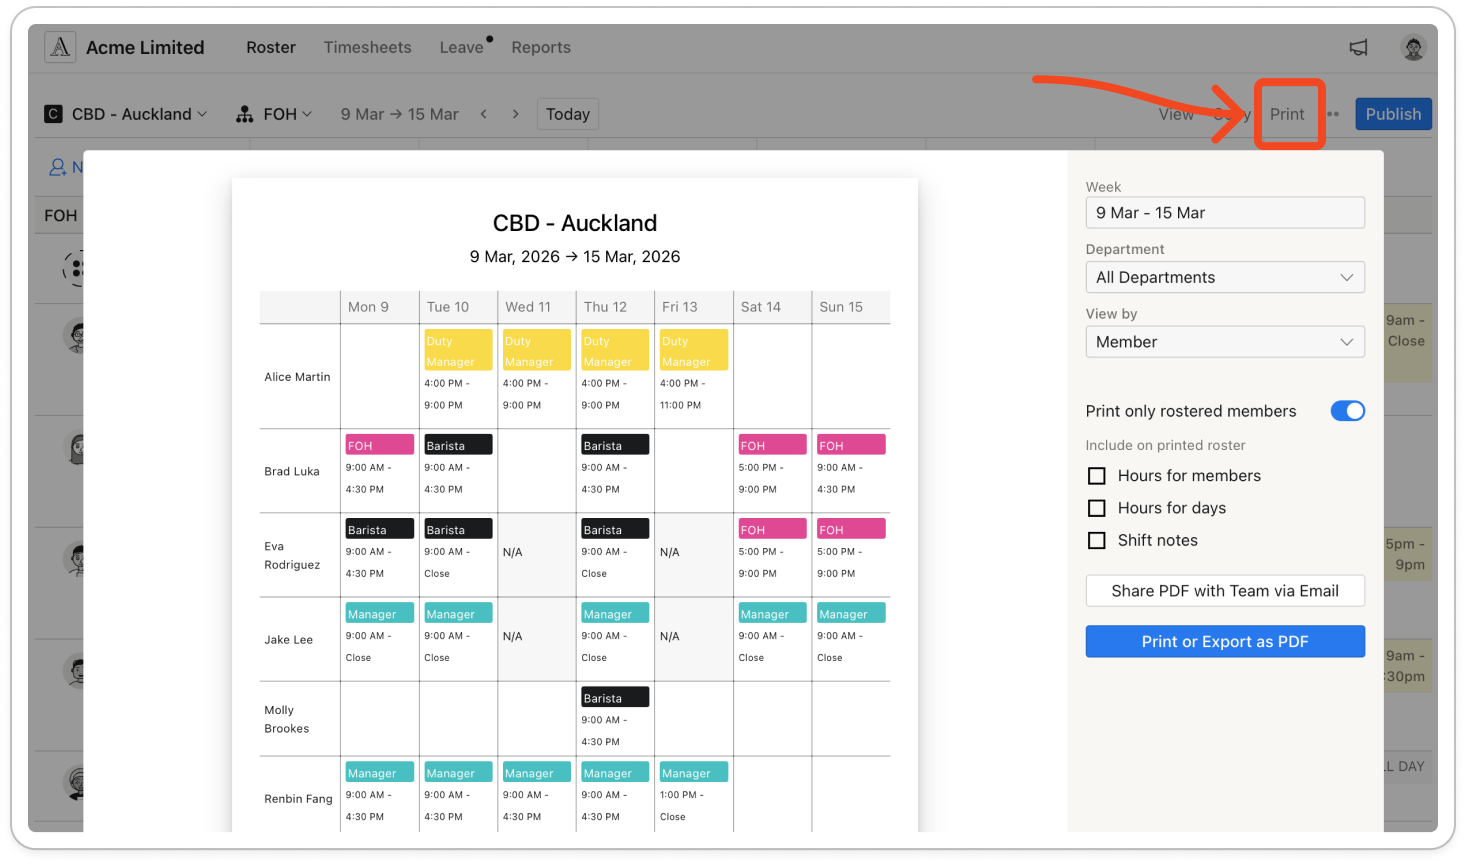
Task: Open the View by Member dropdown
Action: click(1225, 342)
